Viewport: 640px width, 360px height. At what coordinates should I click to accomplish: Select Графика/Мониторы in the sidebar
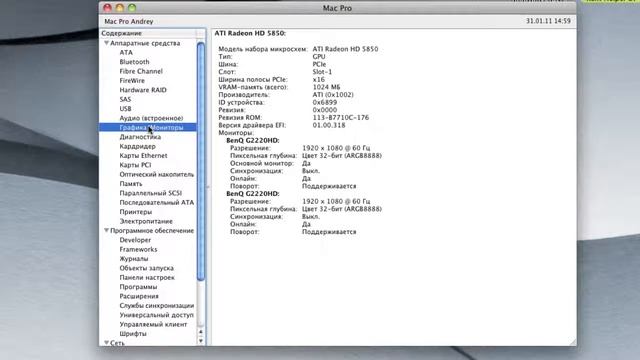pos(147,127)
